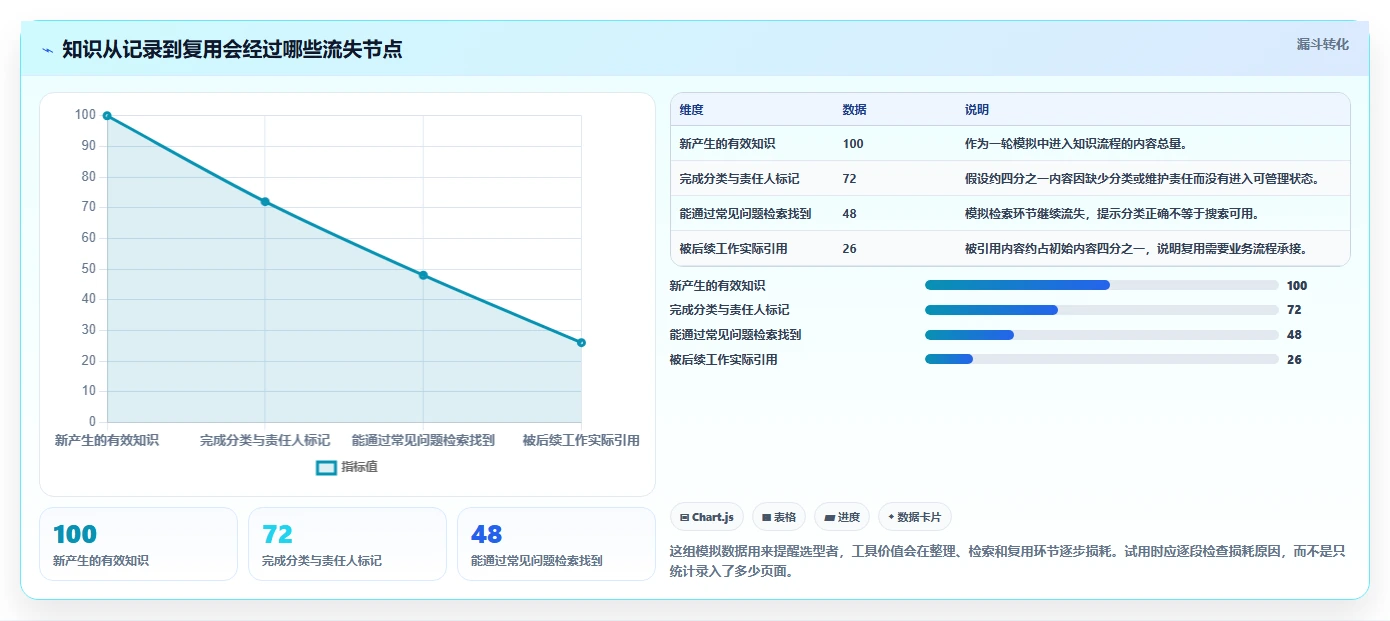Click table cell 能通过常见问题检索找到 in 维度 column
Viewport: 1390px width, 621px height.
tap(745, 214)
